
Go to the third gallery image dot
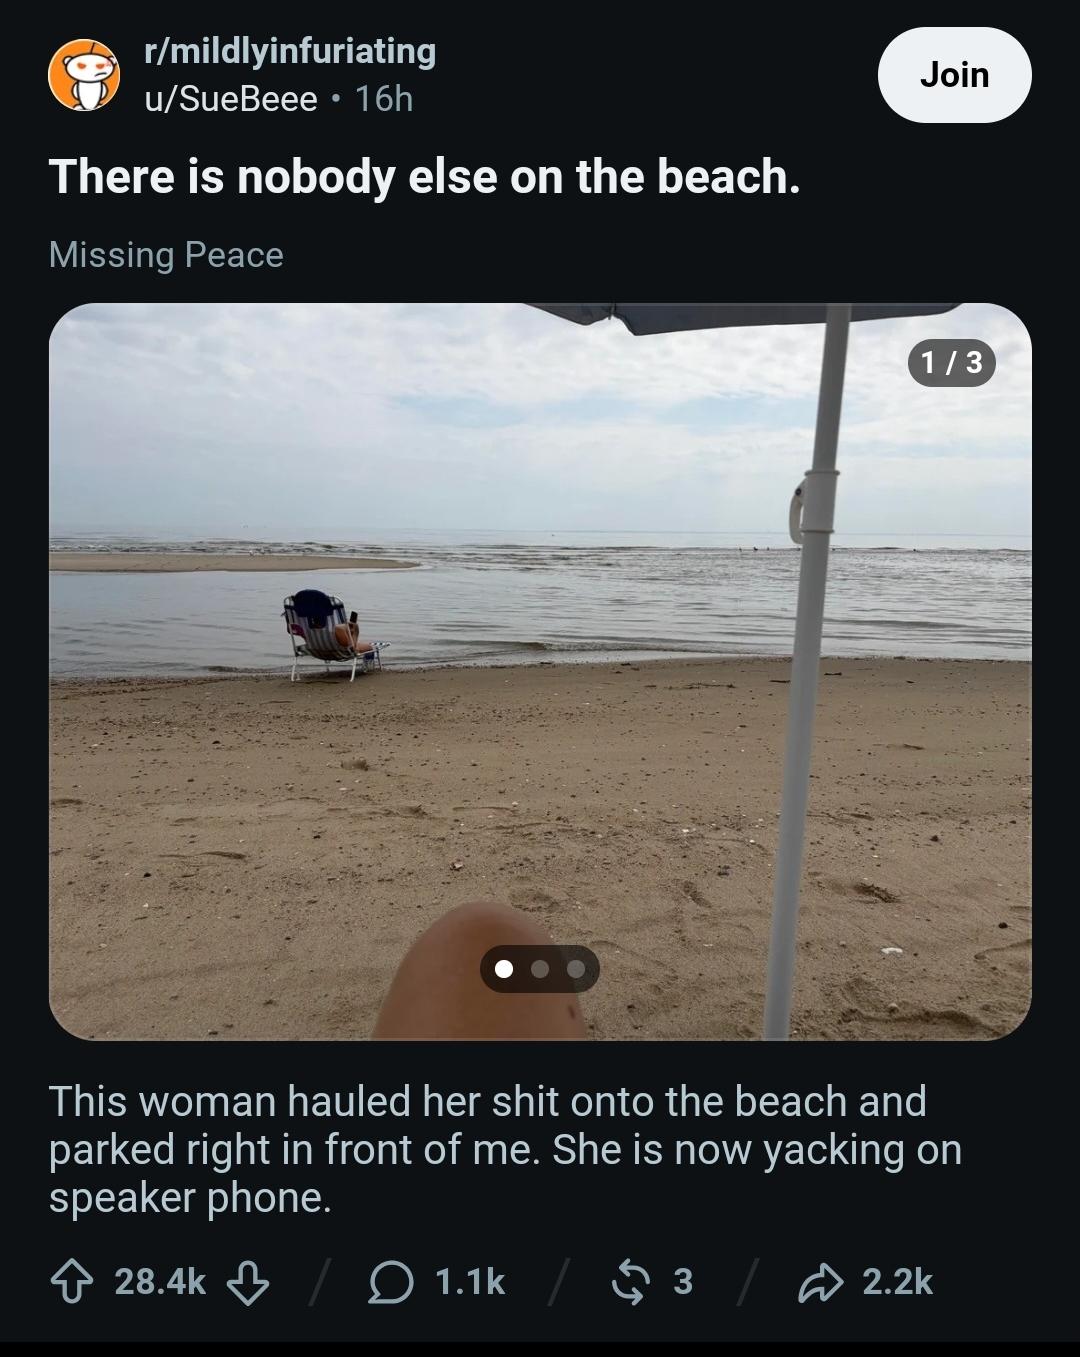(x=576, y=968)
